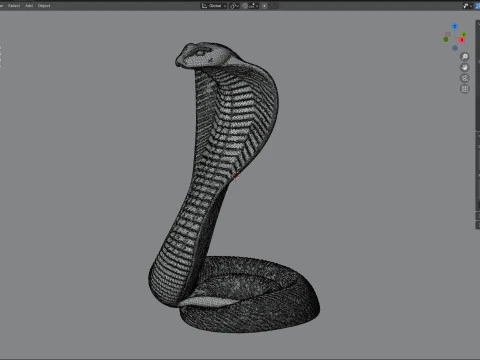Screen dimensions: 480x360
Task: Open the pivot point dropdown
Action: point(234,6)
